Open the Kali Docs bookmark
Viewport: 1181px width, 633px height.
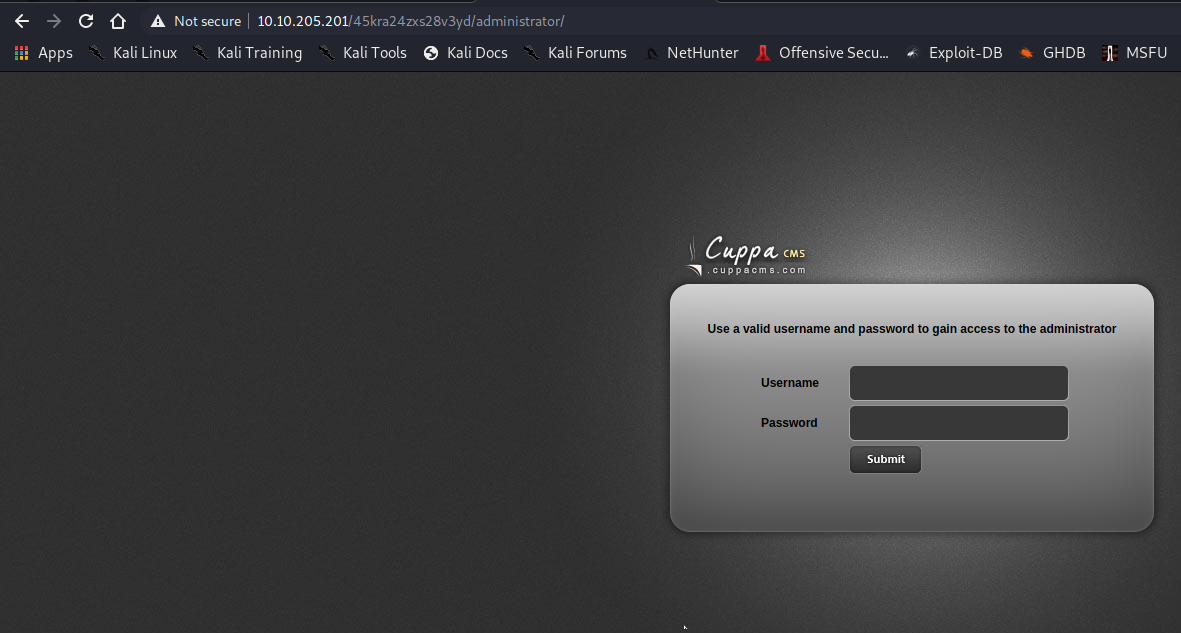click(x=465, y=53)
